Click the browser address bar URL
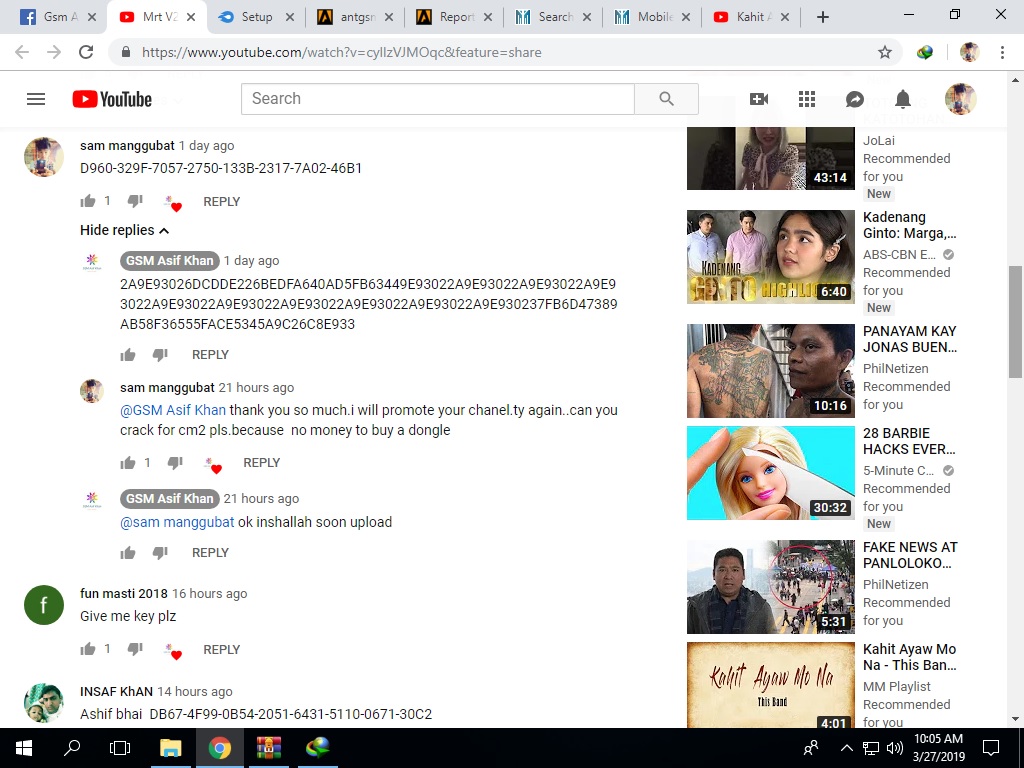The height and width of the screenshot is (768, 1024). 342,52
